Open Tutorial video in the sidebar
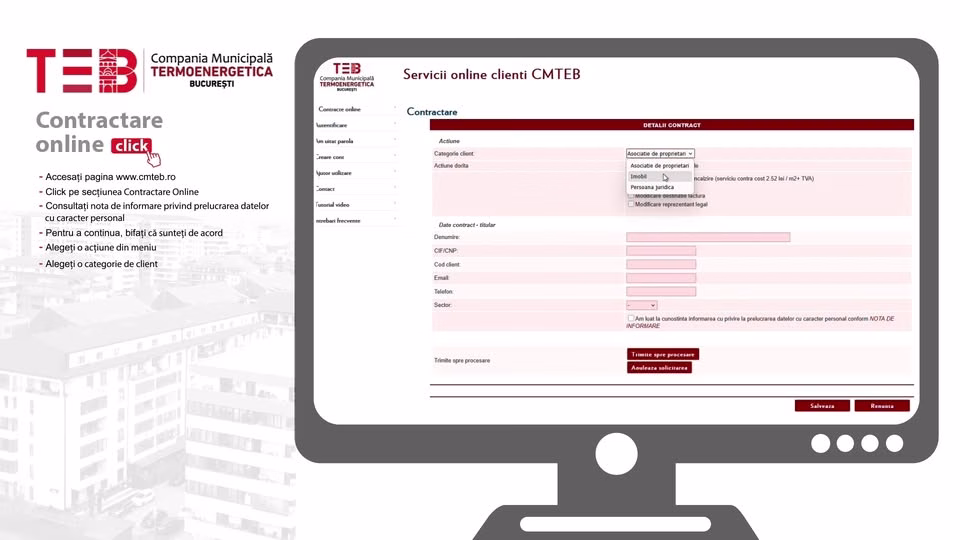This screenshot has height=540, width=960. [332, 204]
